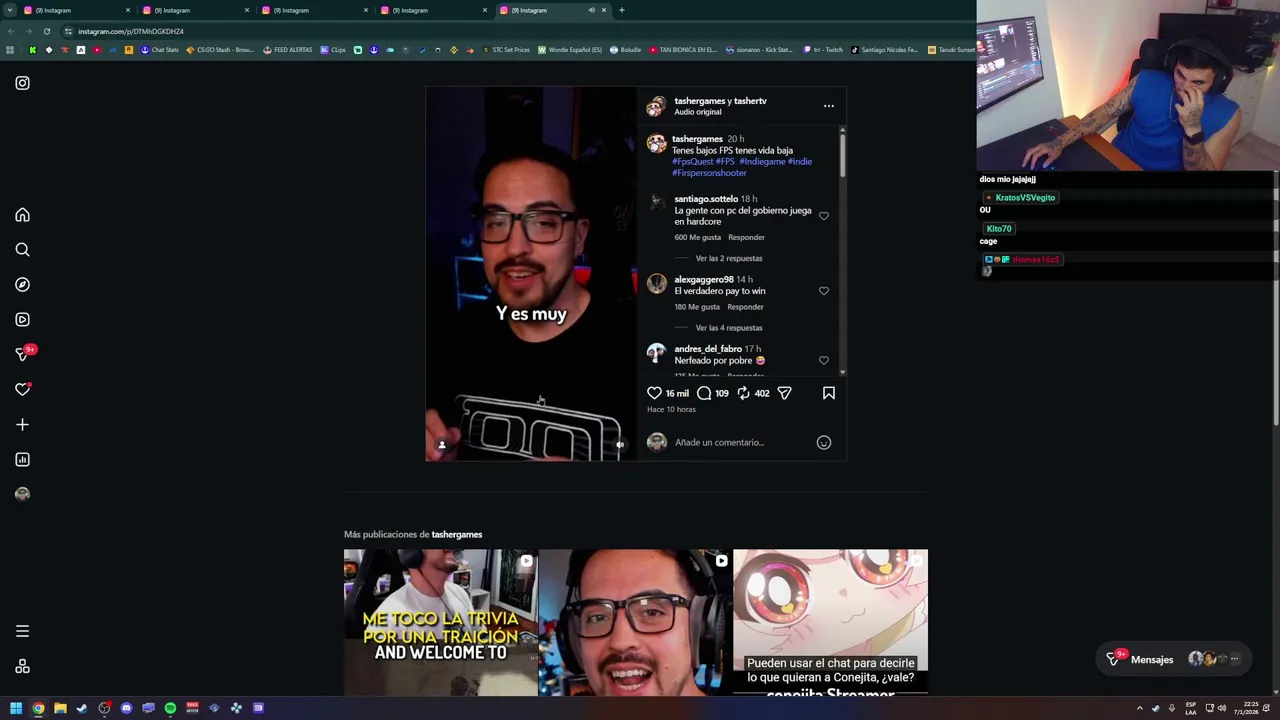Viewport: 1280px width, 720px height.
Task: Open direct messages icon with 9+ badge
Action: point(24,353)
